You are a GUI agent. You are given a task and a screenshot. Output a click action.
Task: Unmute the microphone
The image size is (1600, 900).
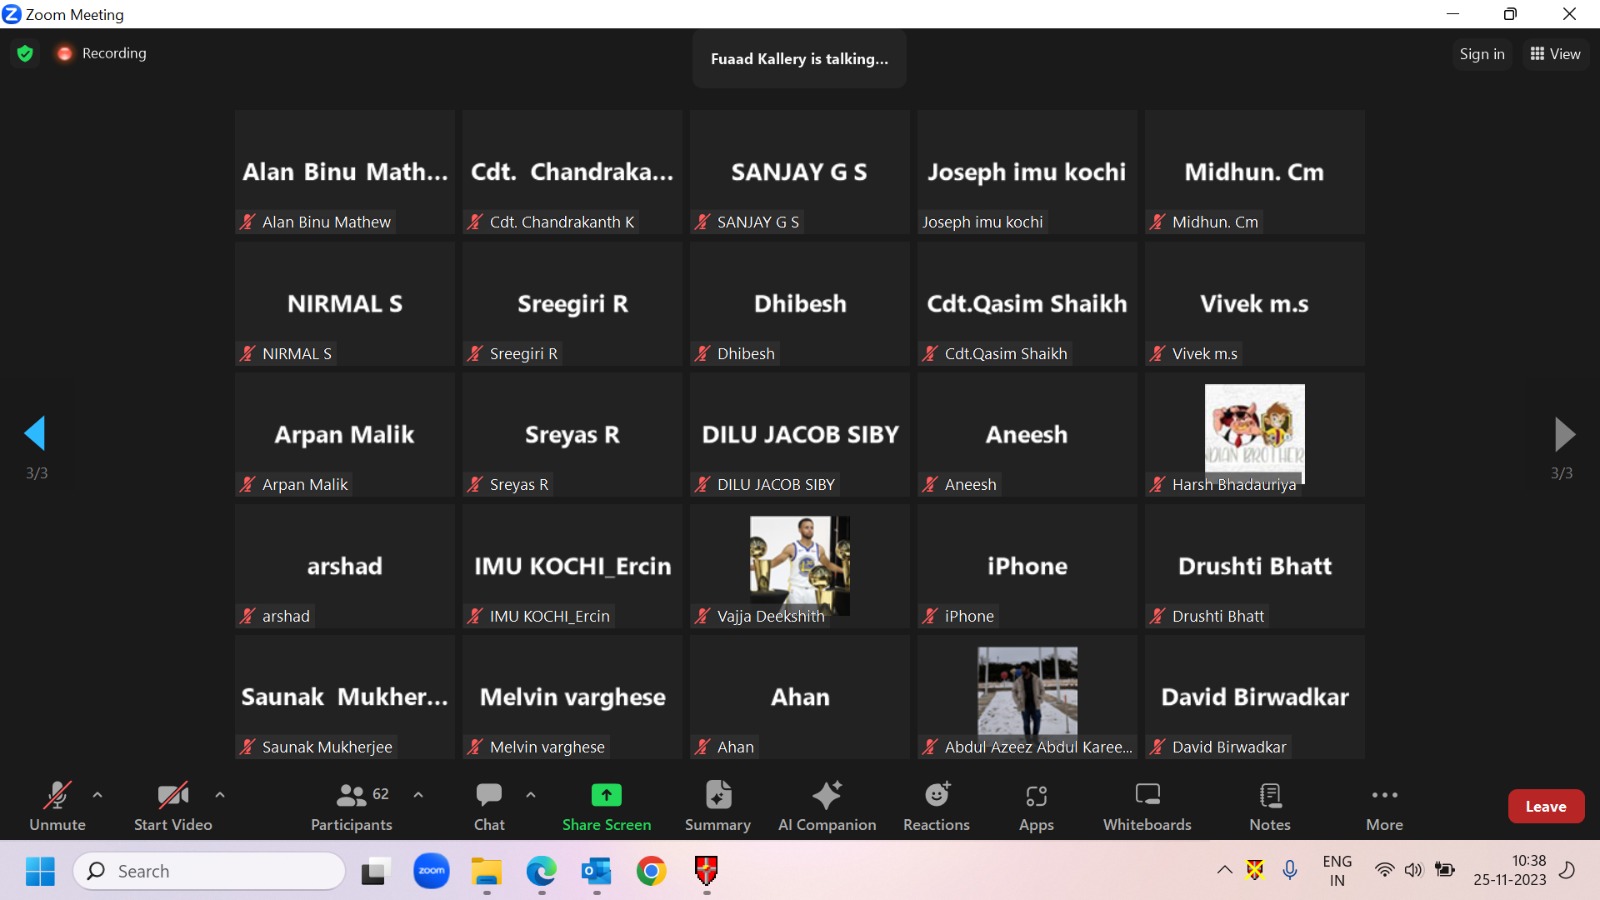(x=57, y=806)
